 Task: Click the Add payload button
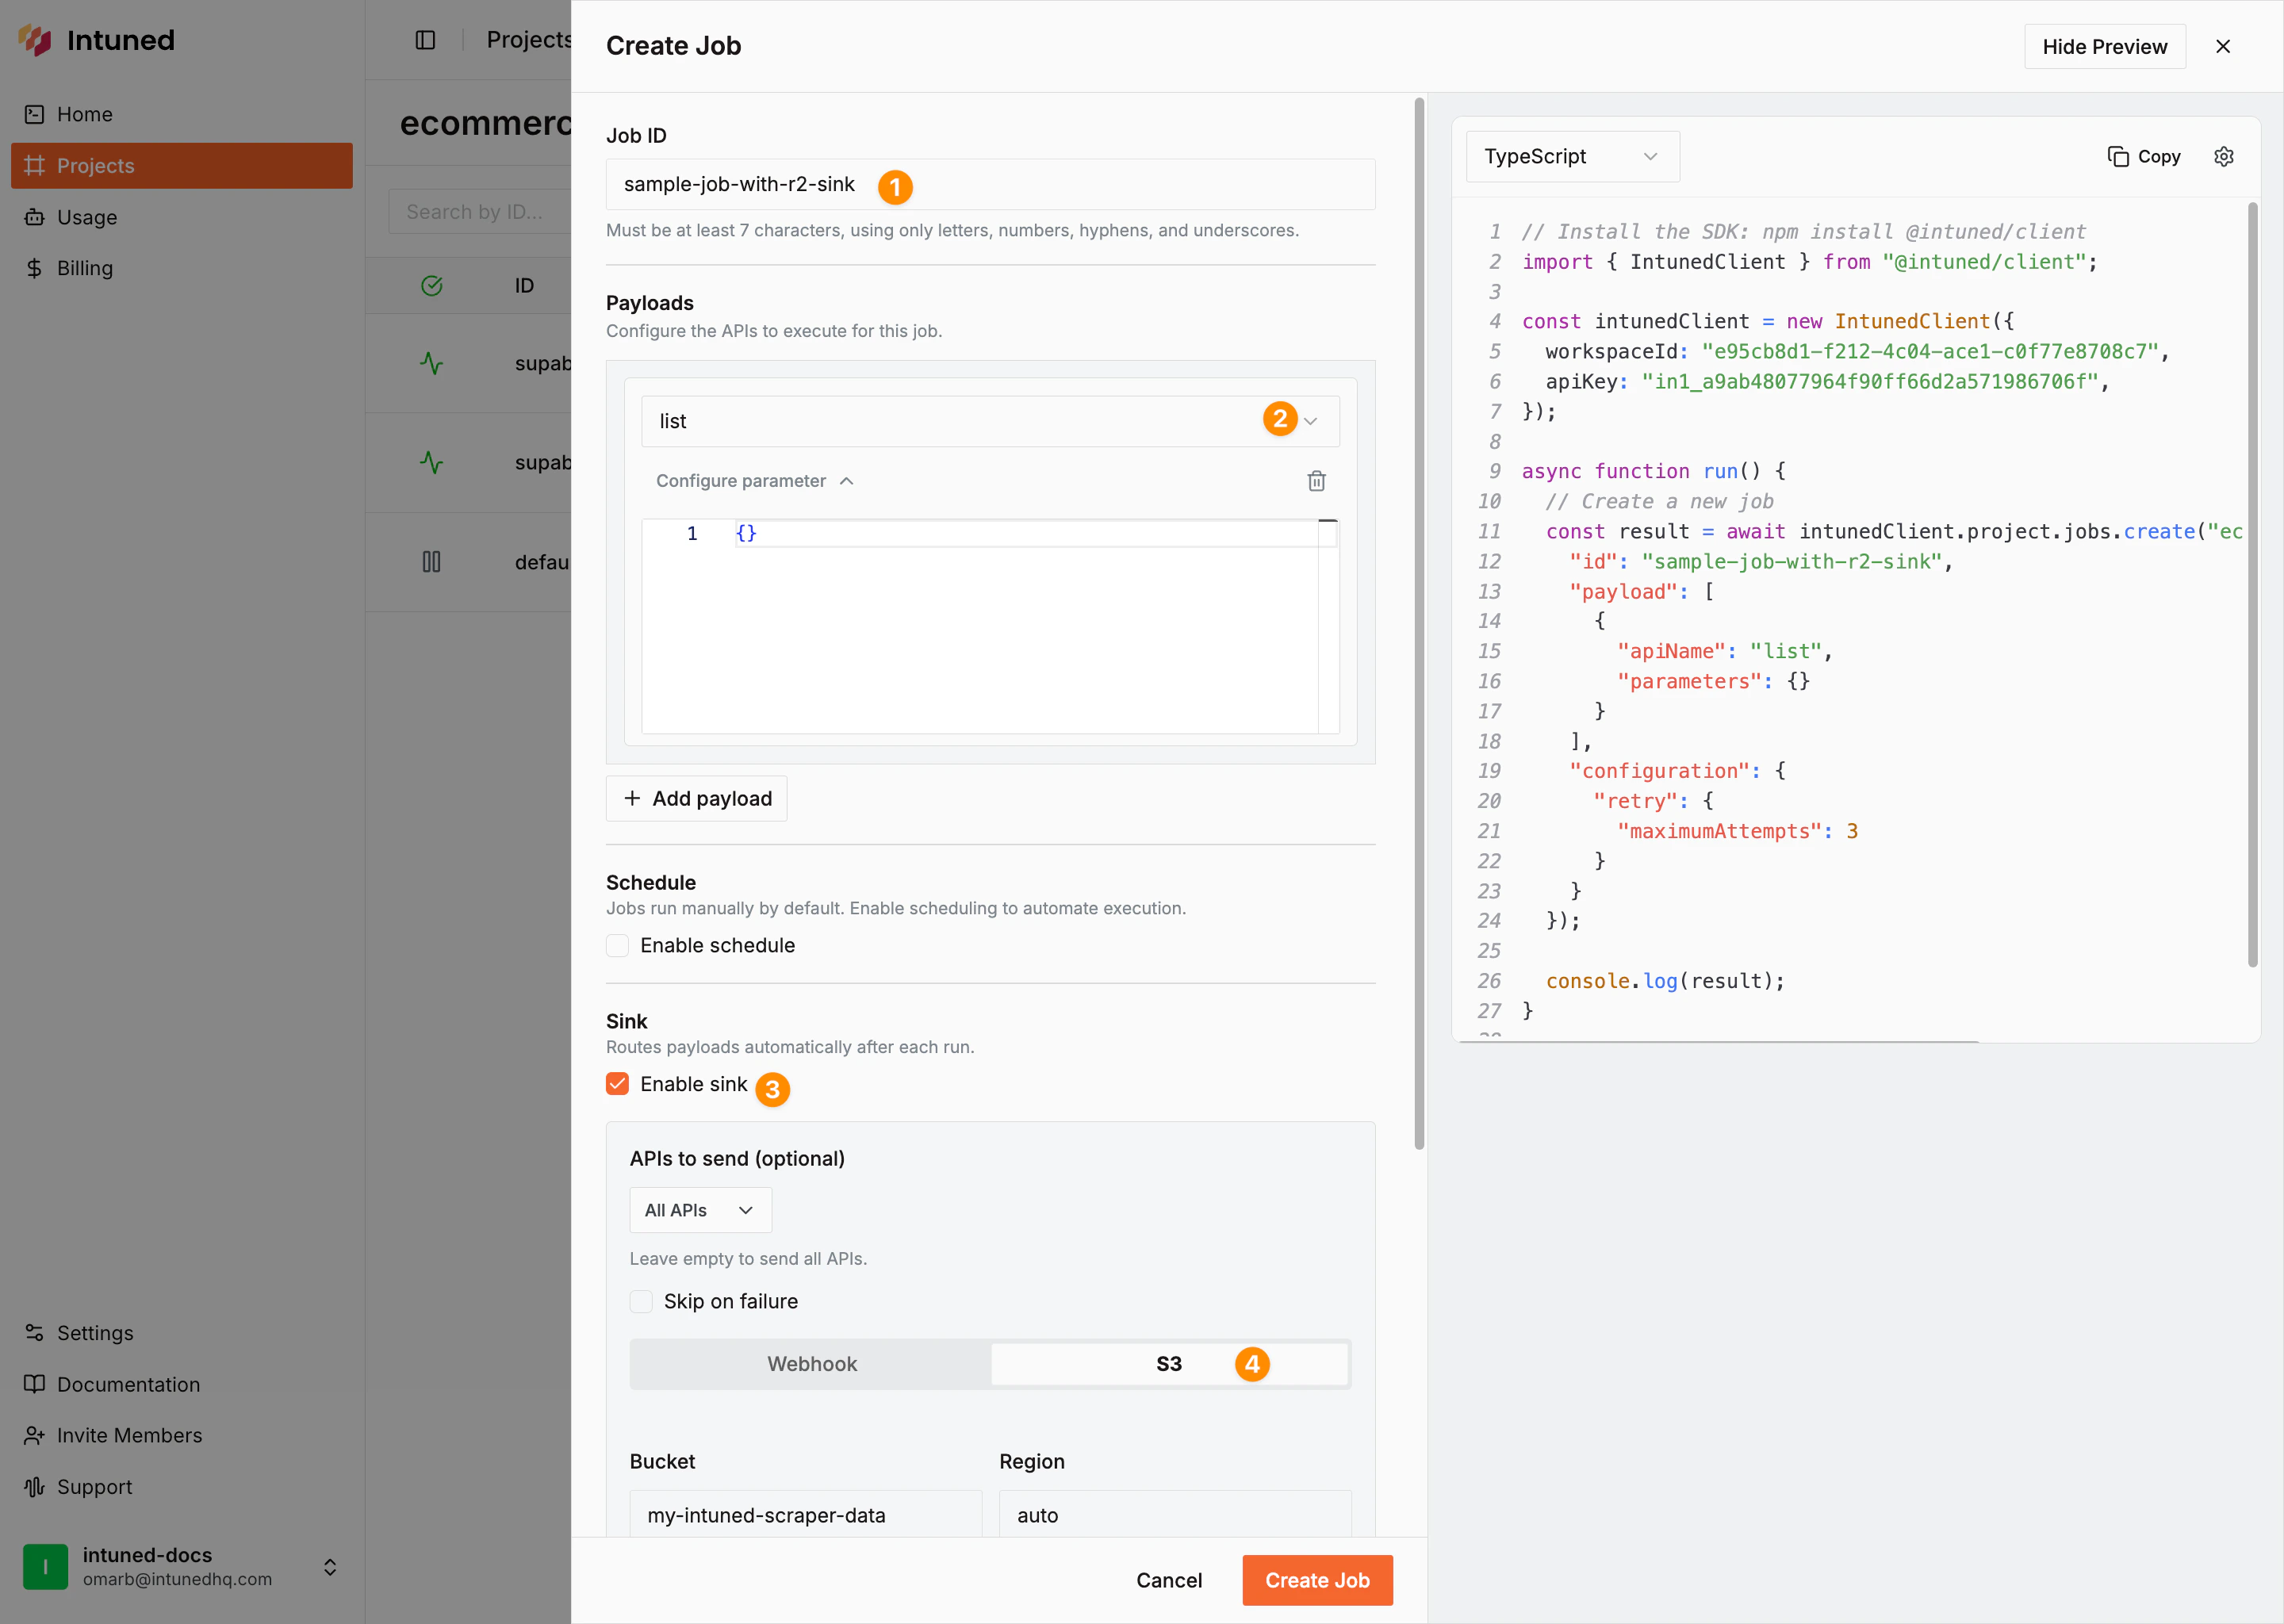click(696, 798)
